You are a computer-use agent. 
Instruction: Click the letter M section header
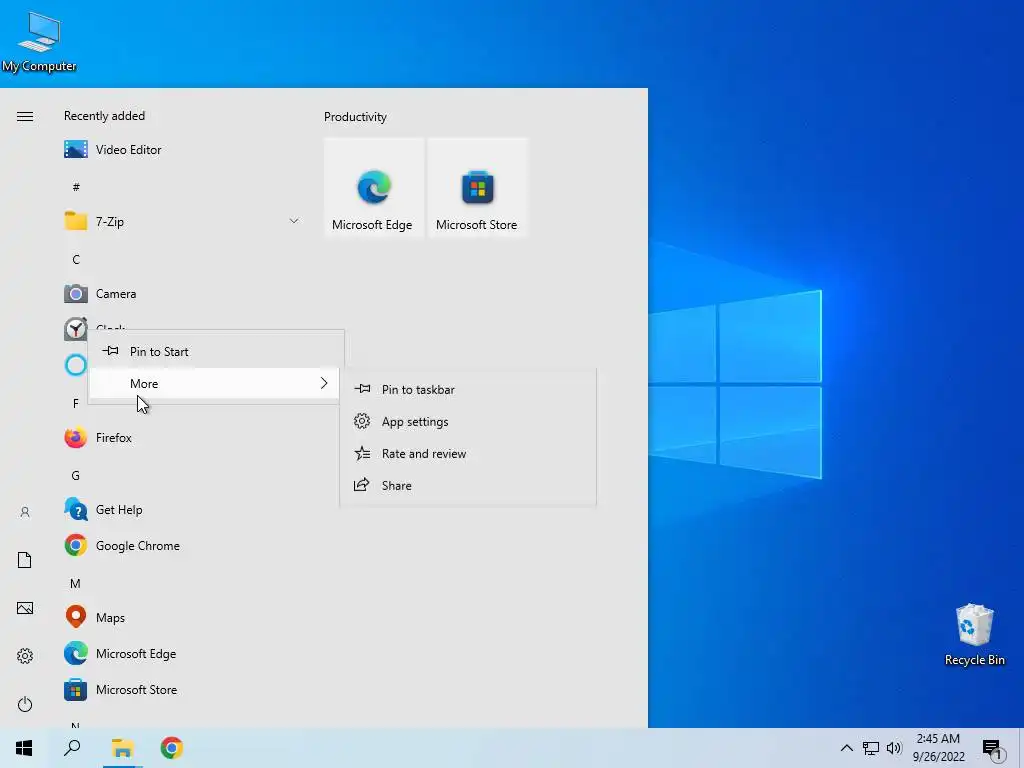[76, 583]
